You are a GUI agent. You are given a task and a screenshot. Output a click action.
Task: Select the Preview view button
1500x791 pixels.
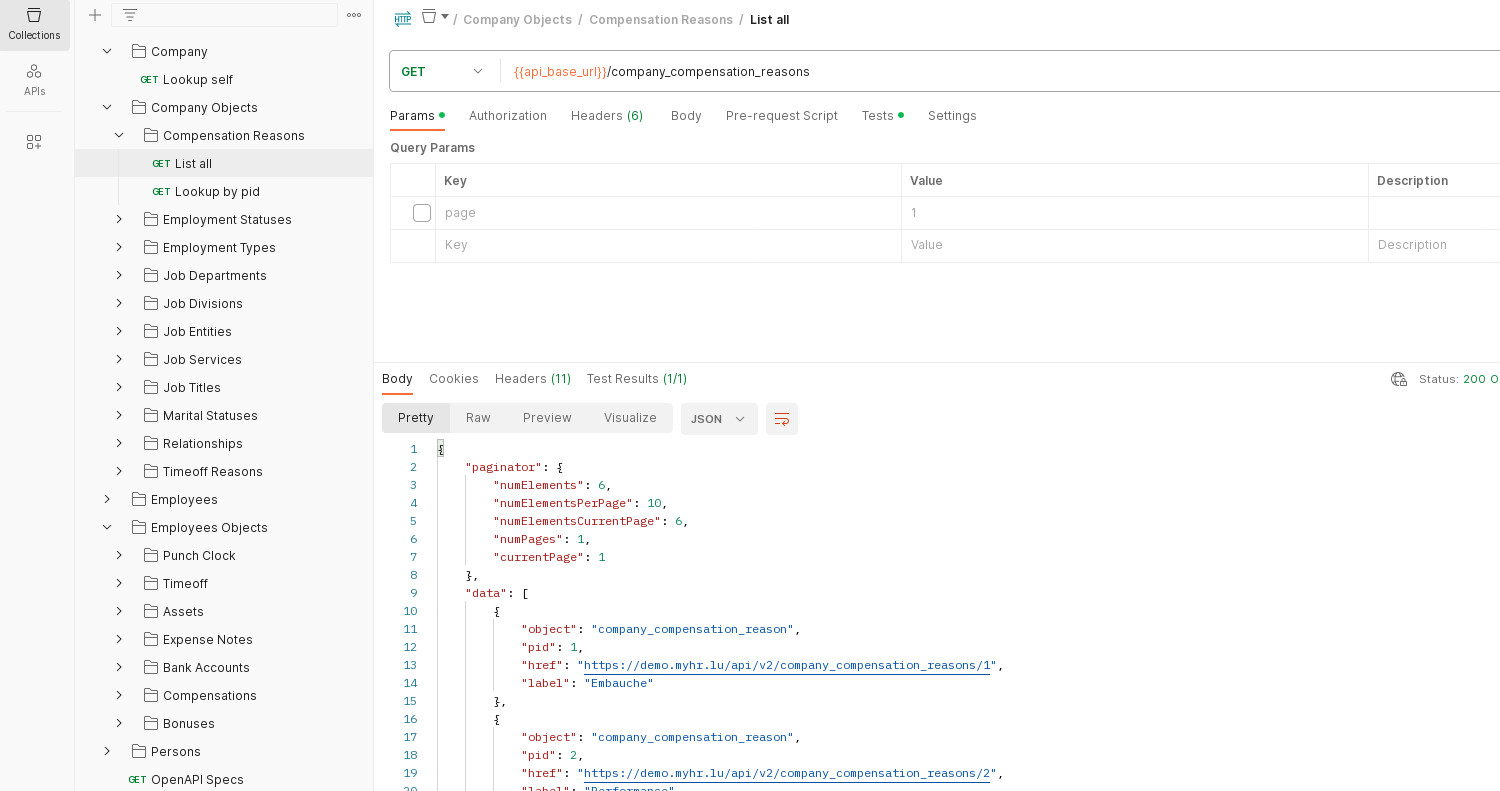click(x=547, y=418)
